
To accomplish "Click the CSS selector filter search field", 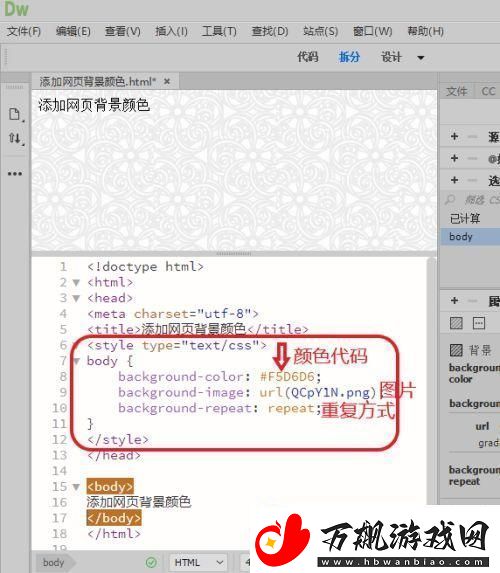I will click(471, 200).
